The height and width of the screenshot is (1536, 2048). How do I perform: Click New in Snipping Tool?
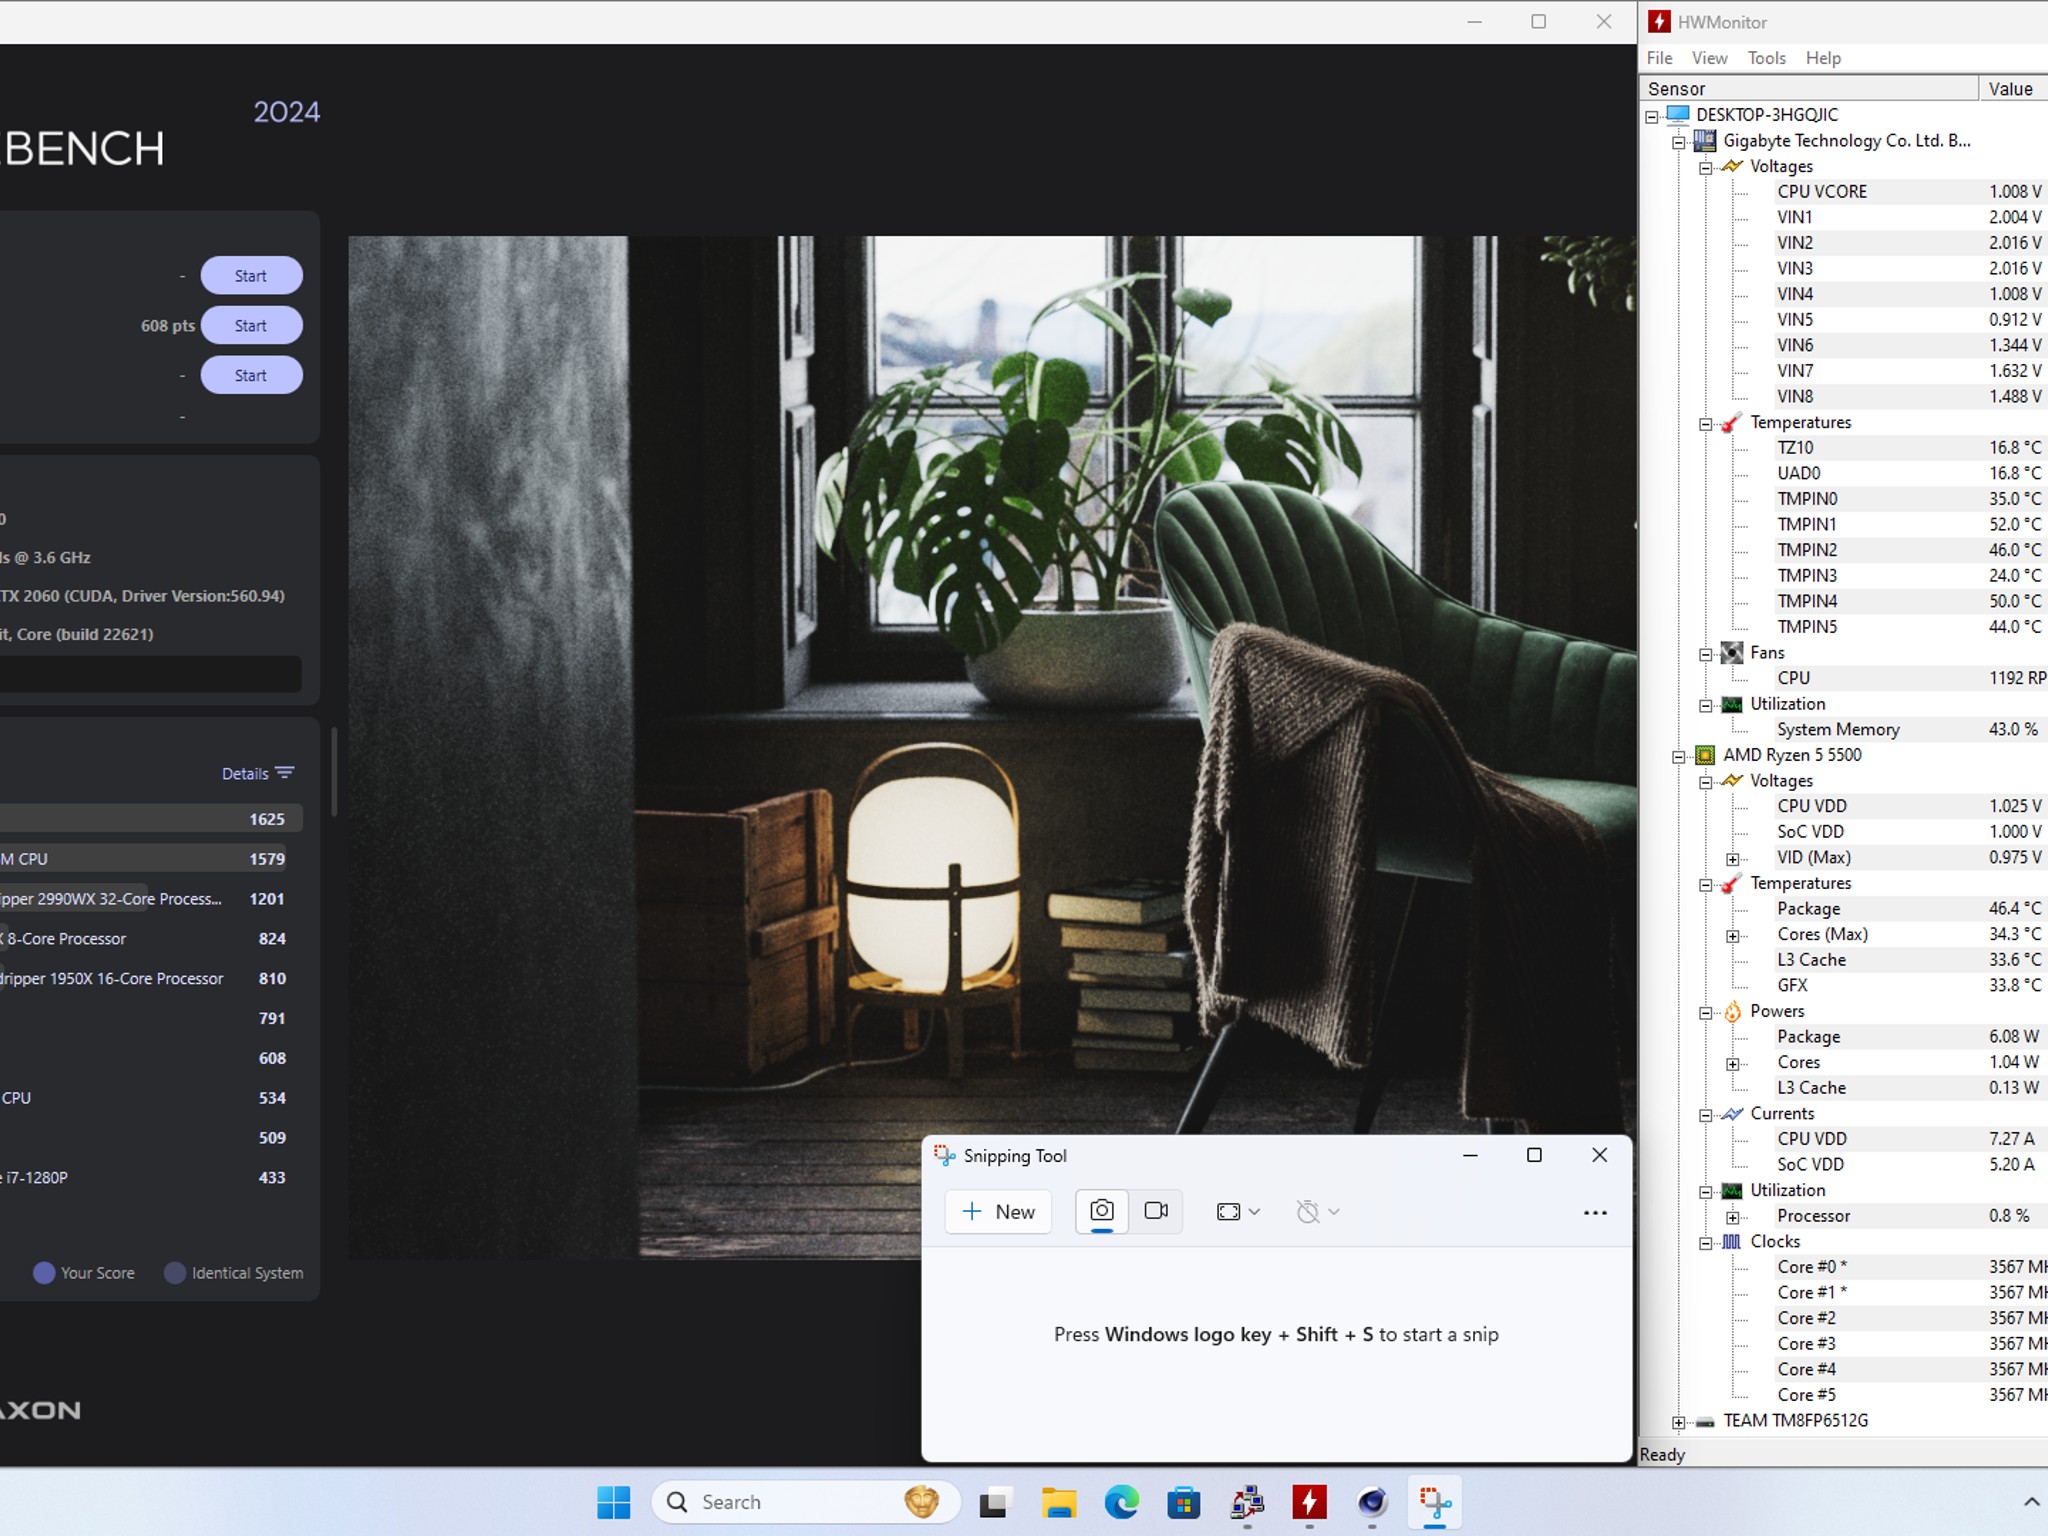tap(998, 1212)
